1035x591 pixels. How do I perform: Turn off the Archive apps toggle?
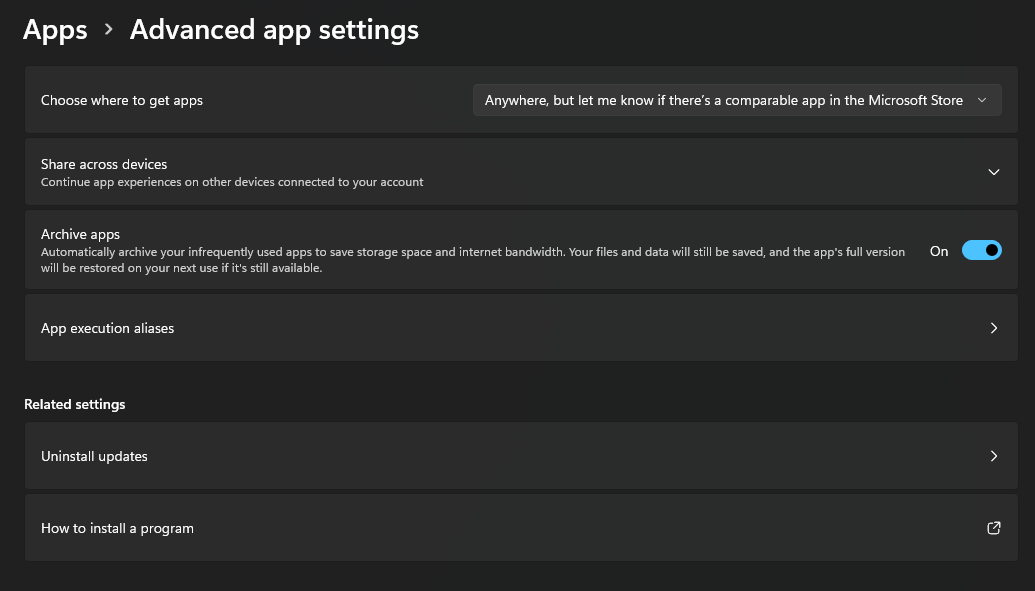pyautogui.click(x=981, y=251)
